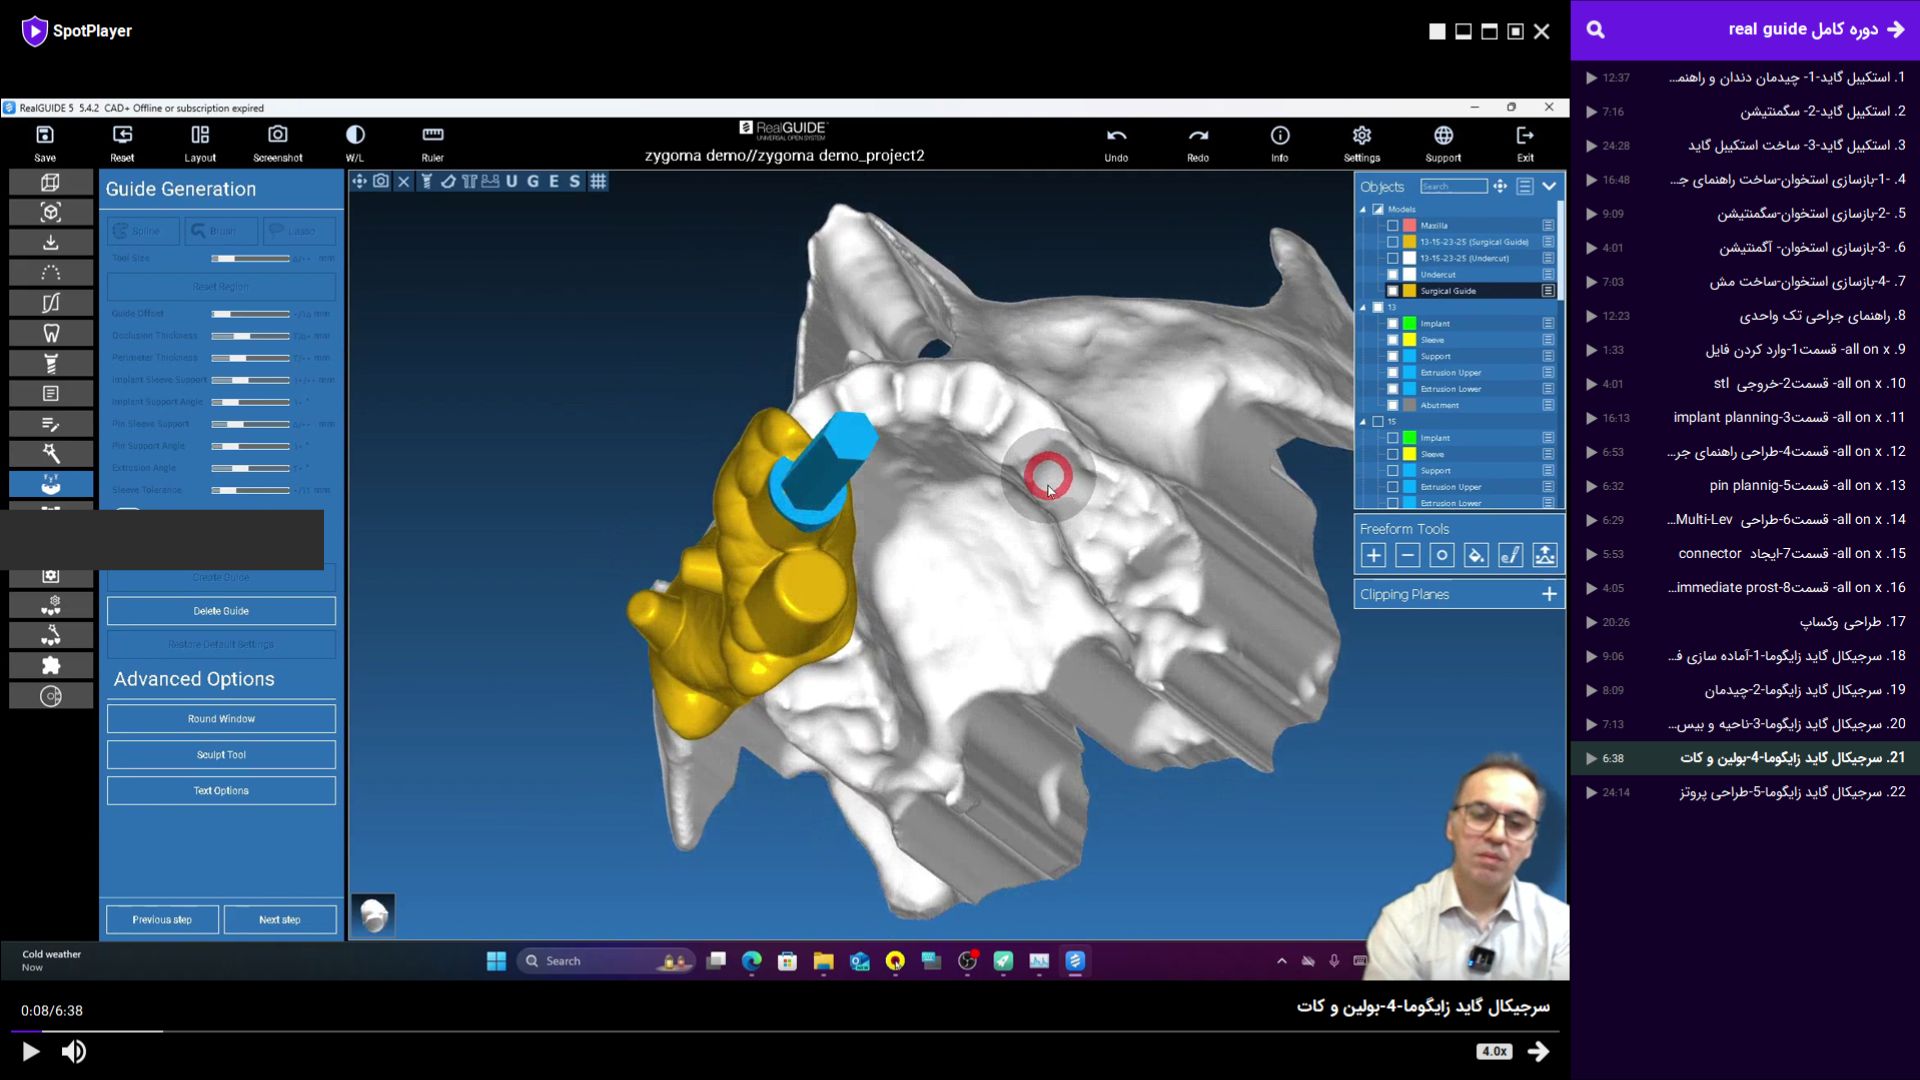The height and width of the screenshot is (1080, 1920).
Task: Toggle the grid icon in viewport toolbar
Action: (598, 181)
